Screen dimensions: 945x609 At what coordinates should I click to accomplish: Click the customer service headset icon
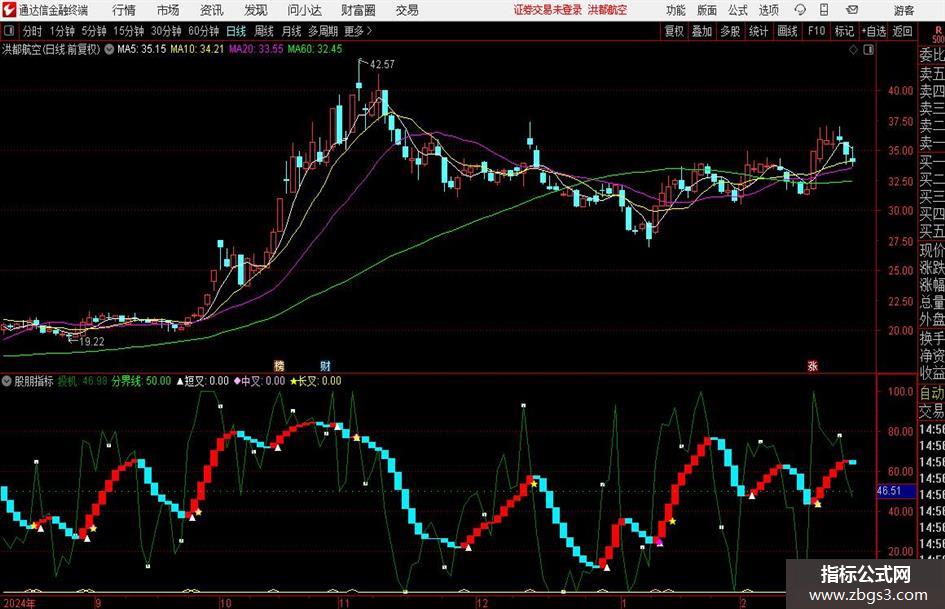point(800,10)
